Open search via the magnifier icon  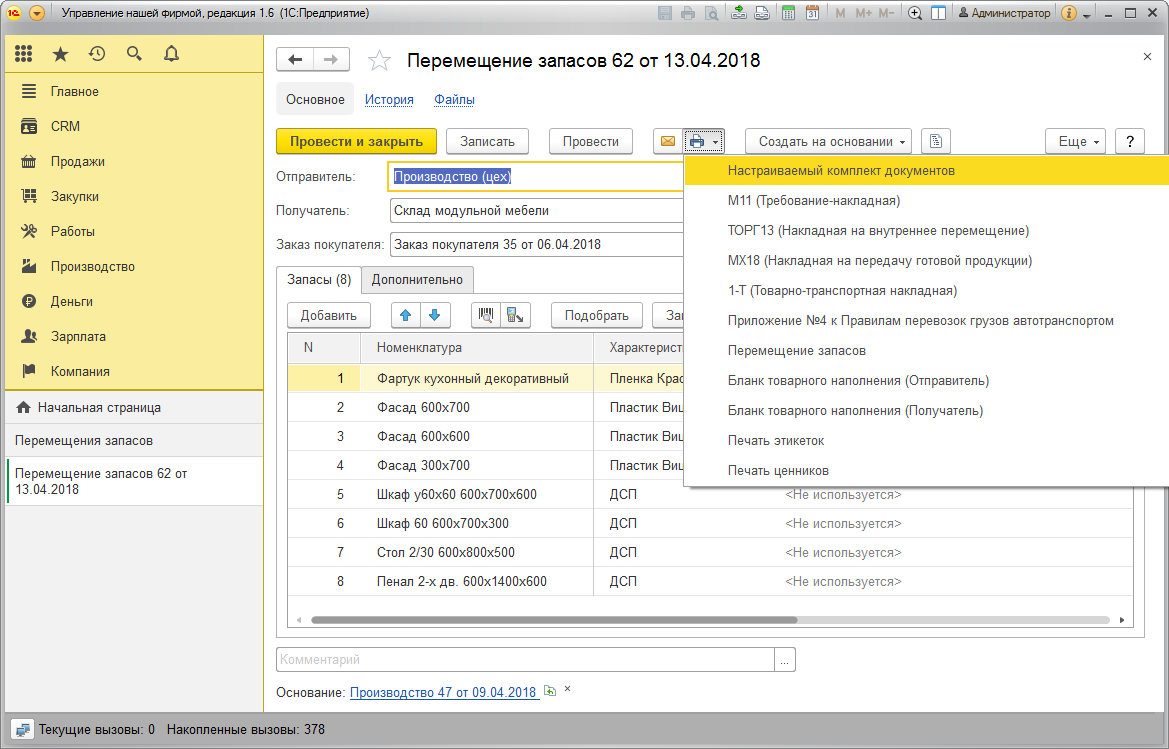(134, 54)
